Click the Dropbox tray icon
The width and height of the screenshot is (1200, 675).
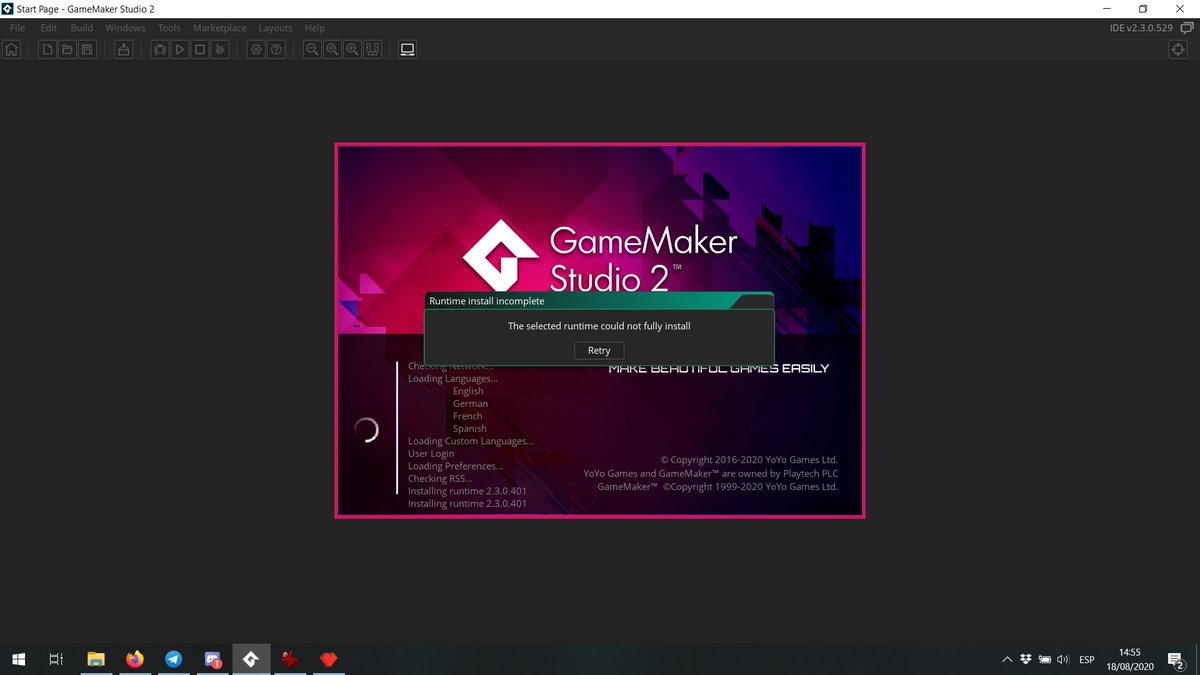pos(1025,660)
